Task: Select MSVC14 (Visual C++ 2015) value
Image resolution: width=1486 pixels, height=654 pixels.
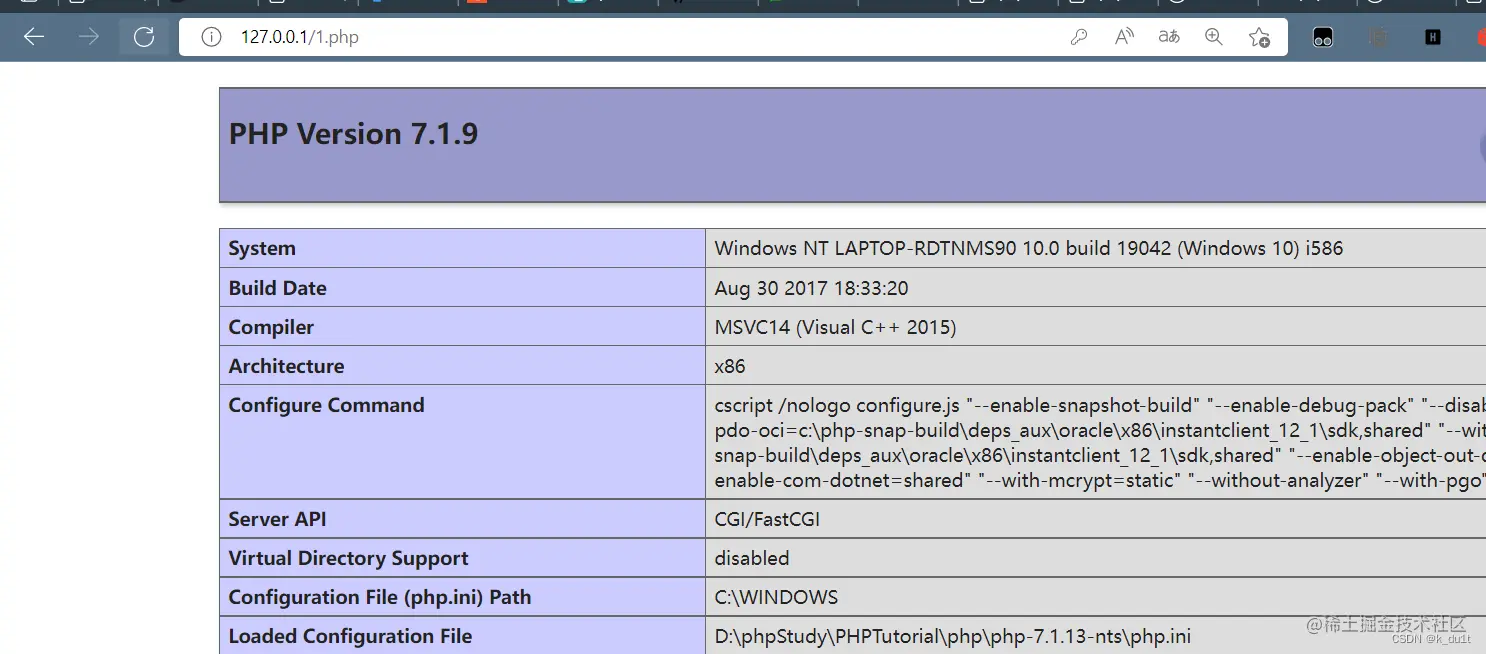Action: pyautogui.click(x=835, y=327)
